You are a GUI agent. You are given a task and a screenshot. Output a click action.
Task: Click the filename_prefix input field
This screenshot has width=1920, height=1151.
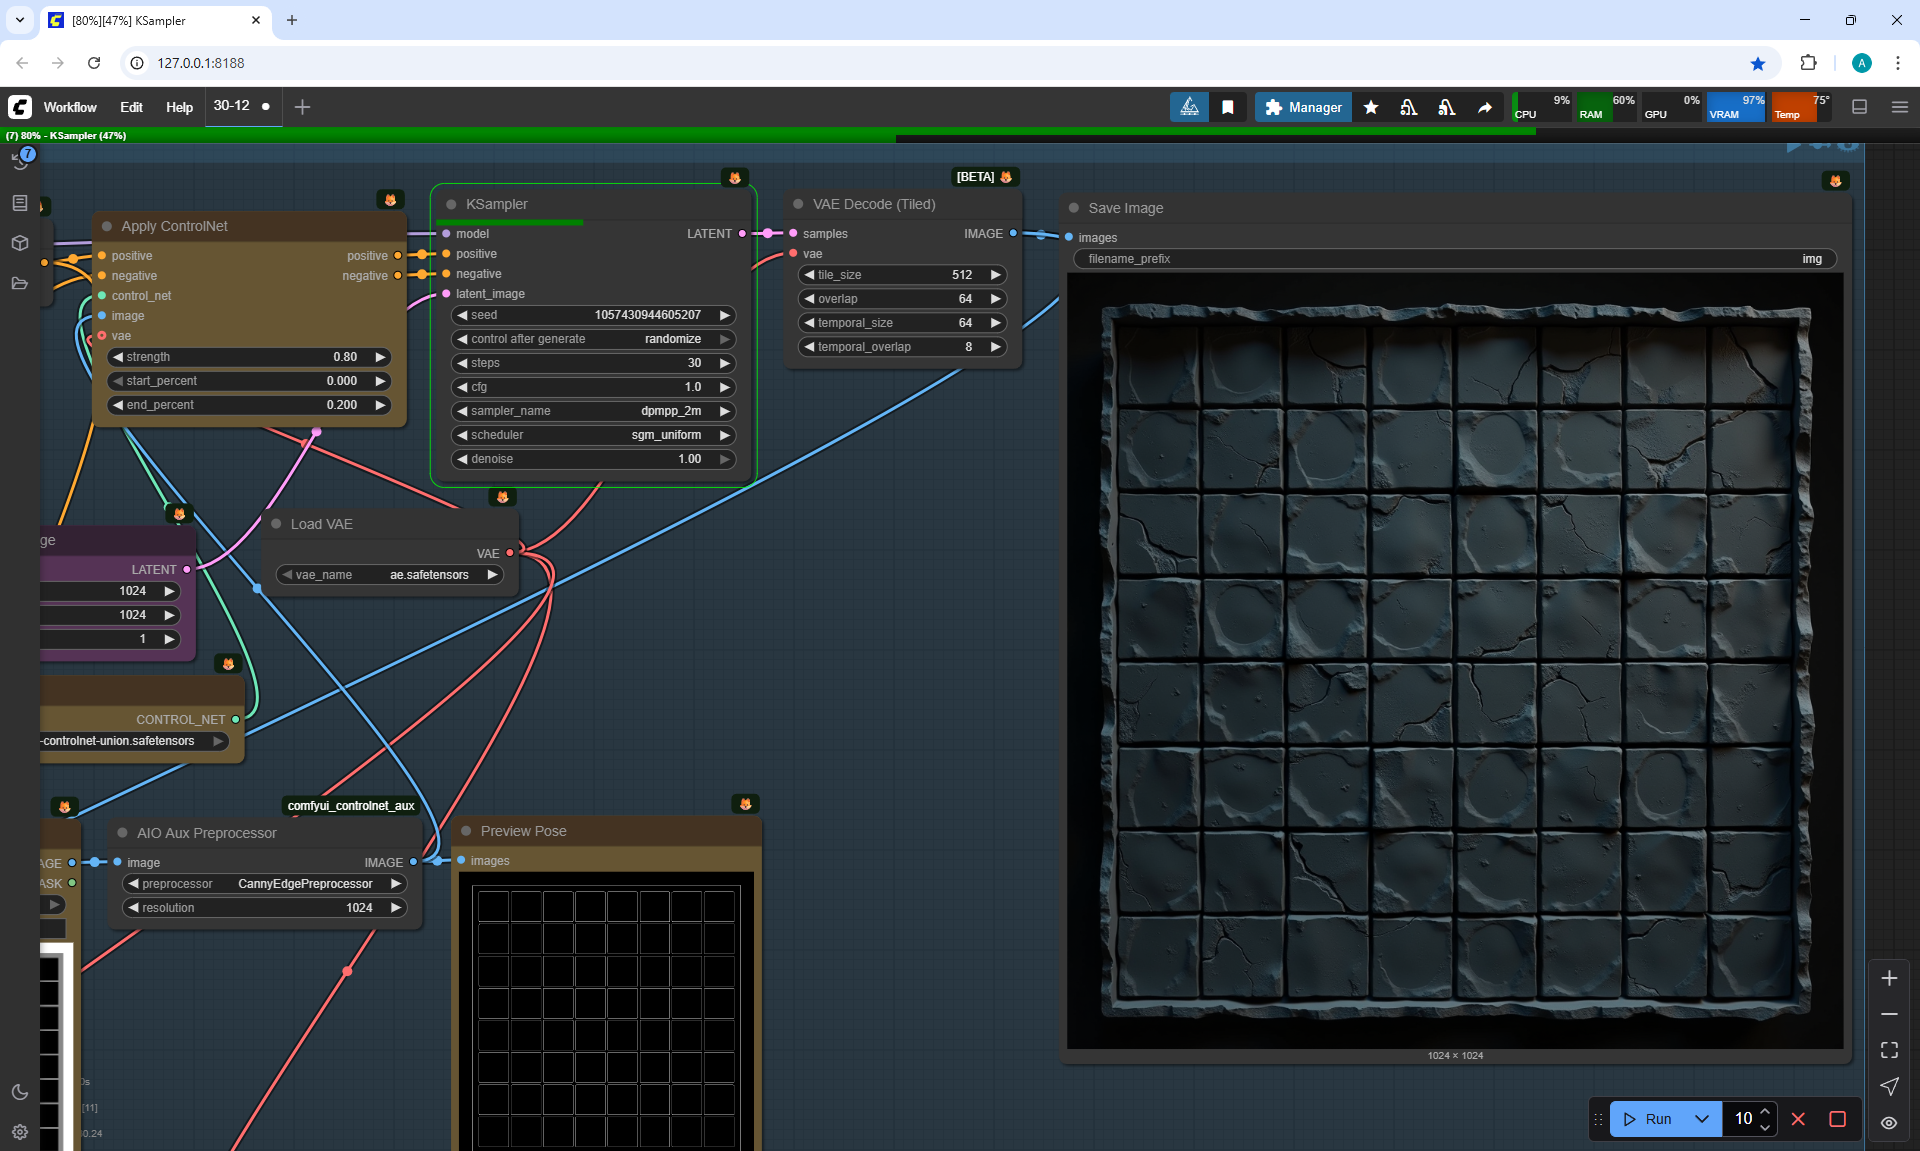1454,259
